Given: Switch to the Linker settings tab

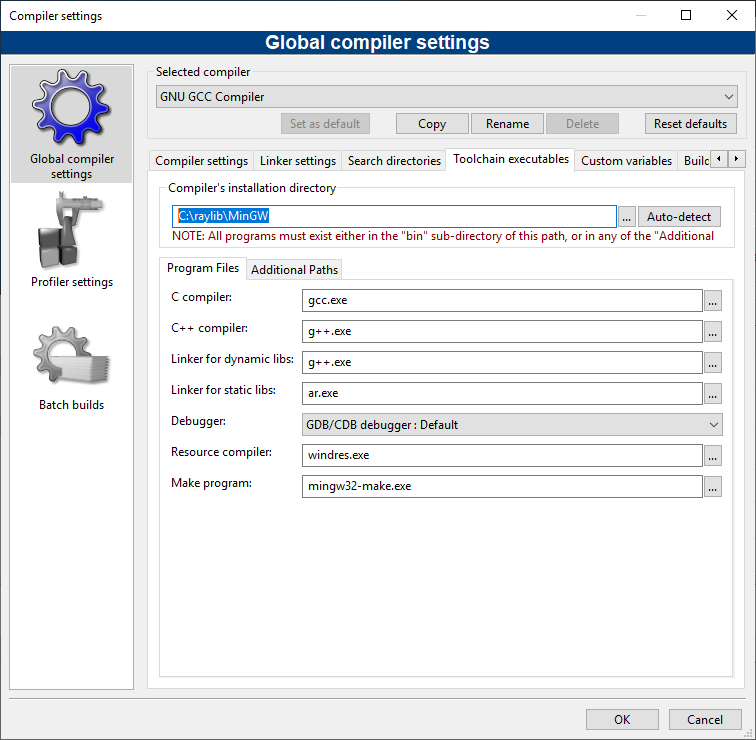Looking at the screenshot, I should 297,161.
